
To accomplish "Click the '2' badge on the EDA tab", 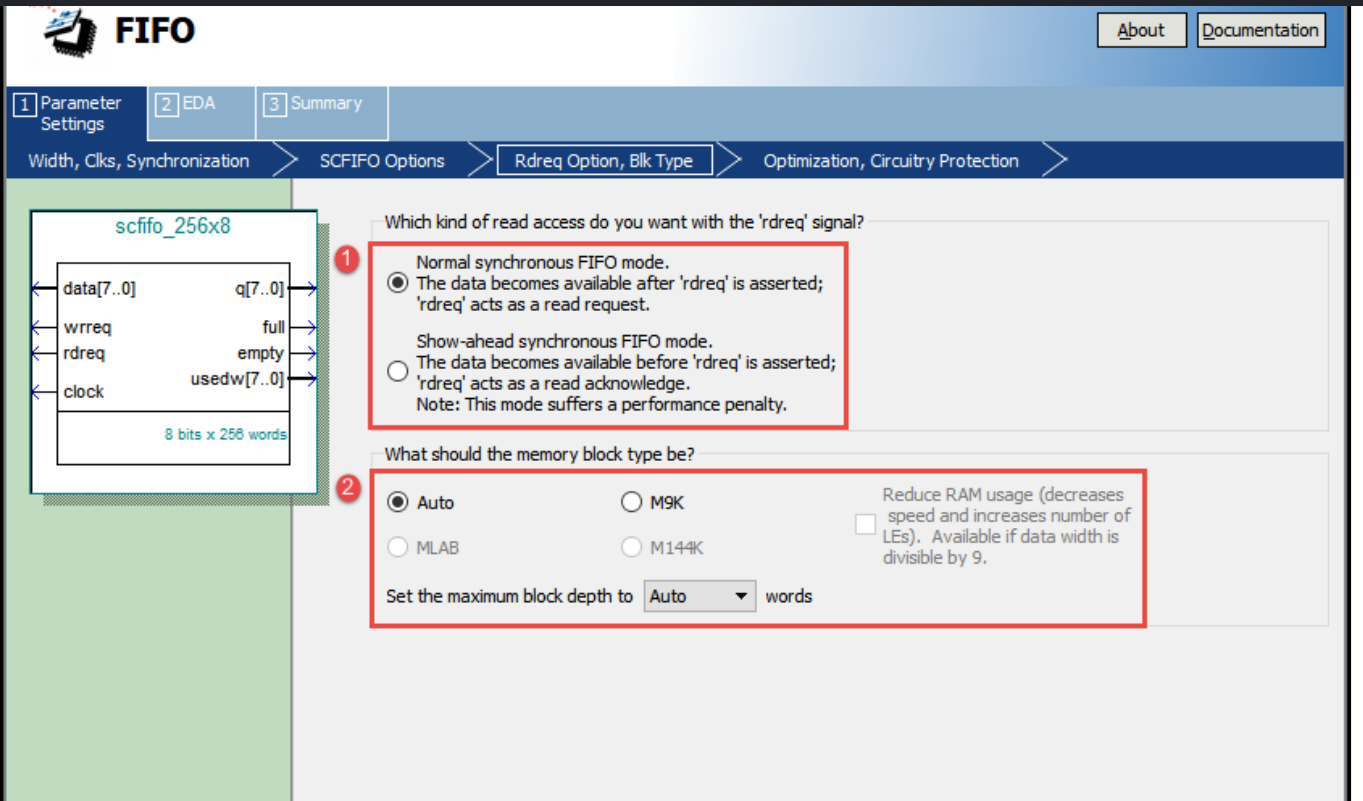I will (164, 102).
